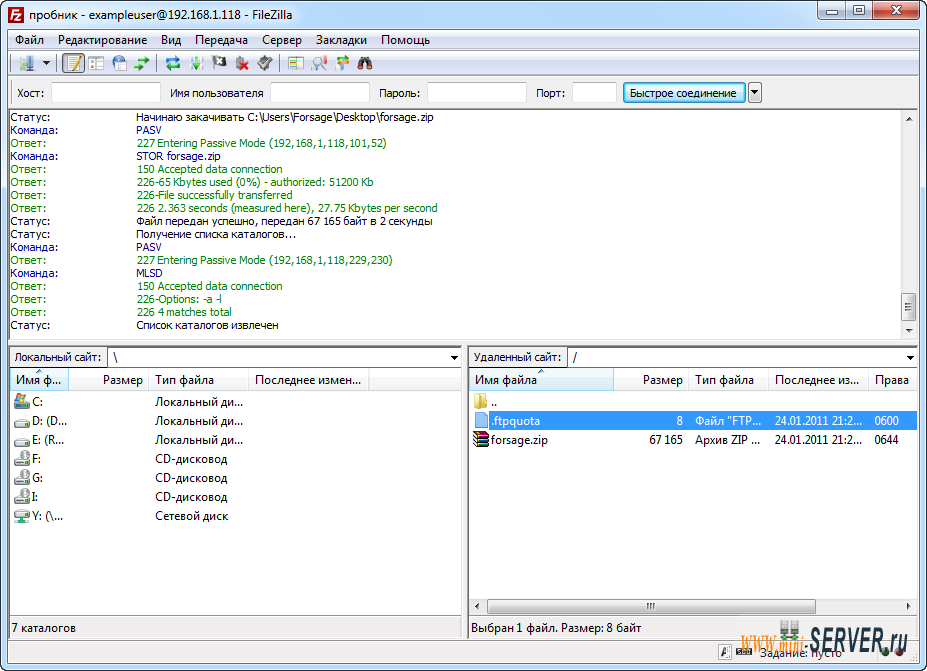This screenshot has width=927, height=671.
Task: Sort local list by Последнее измен... column
Action: point(309,380)
